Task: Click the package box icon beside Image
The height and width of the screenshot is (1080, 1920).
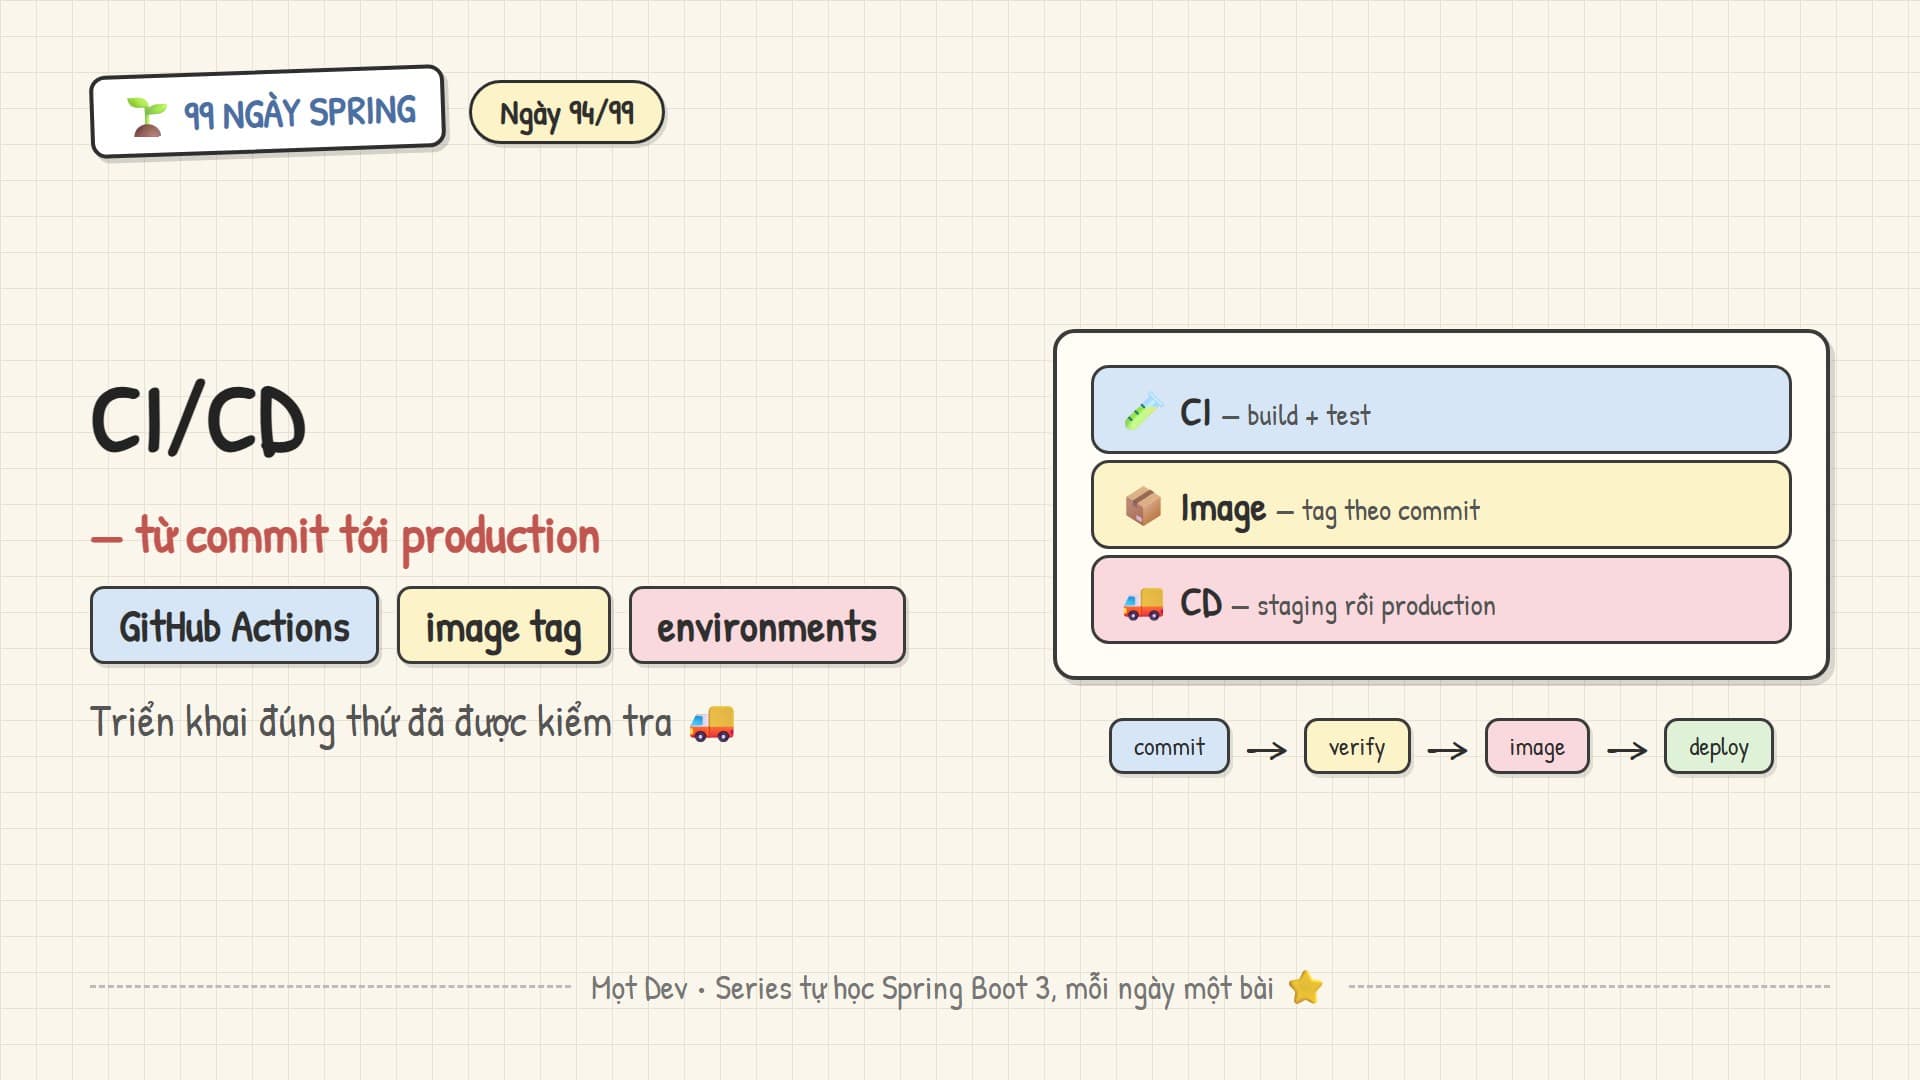Action: pyautogui.click(x=1143, y=506)
